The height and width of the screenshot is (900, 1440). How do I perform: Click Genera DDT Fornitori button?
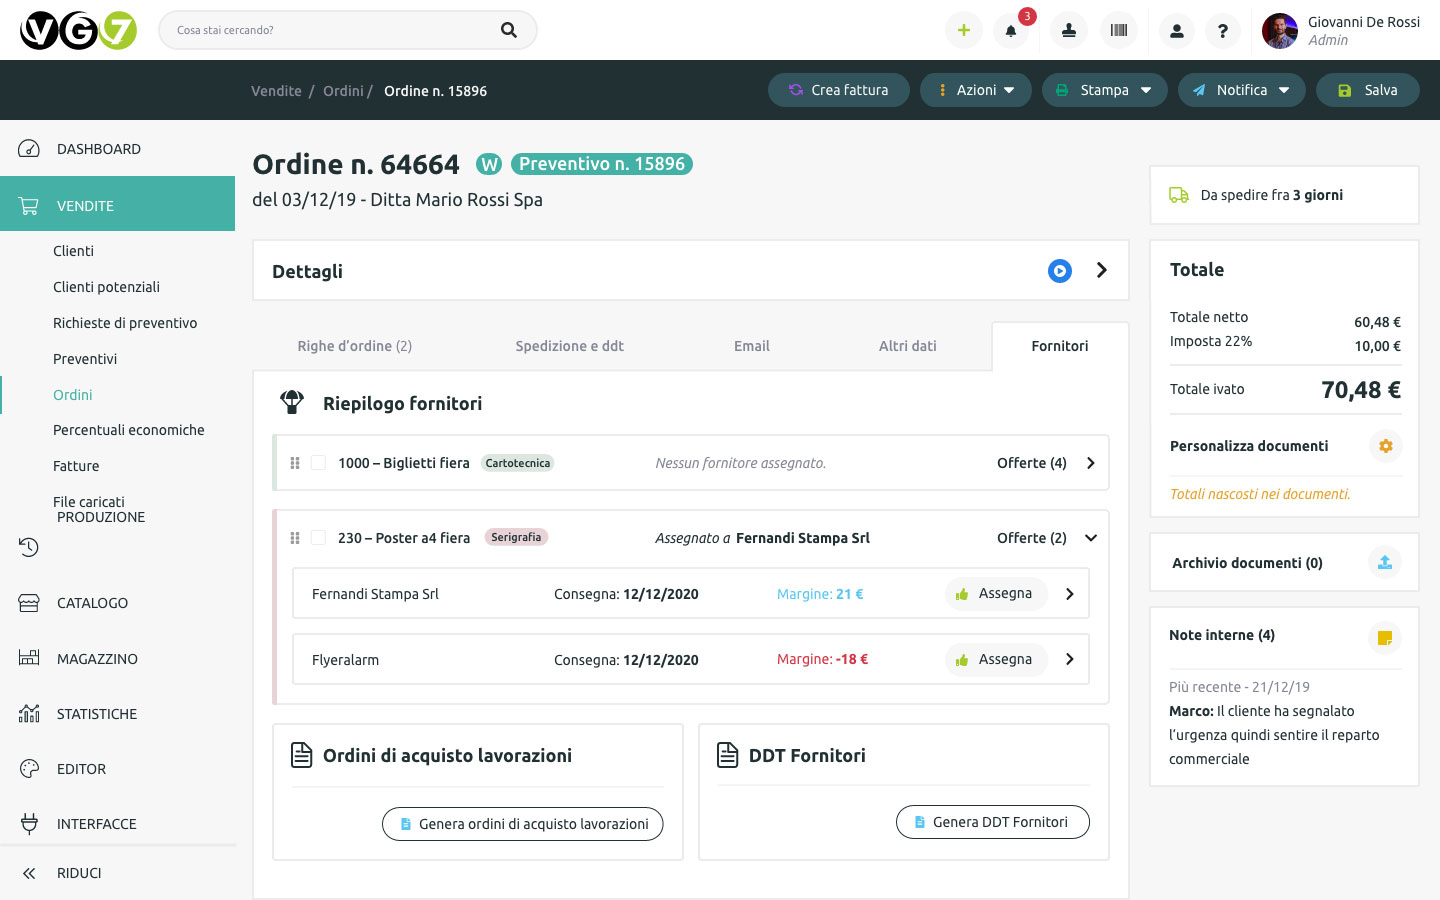(992, 822)
